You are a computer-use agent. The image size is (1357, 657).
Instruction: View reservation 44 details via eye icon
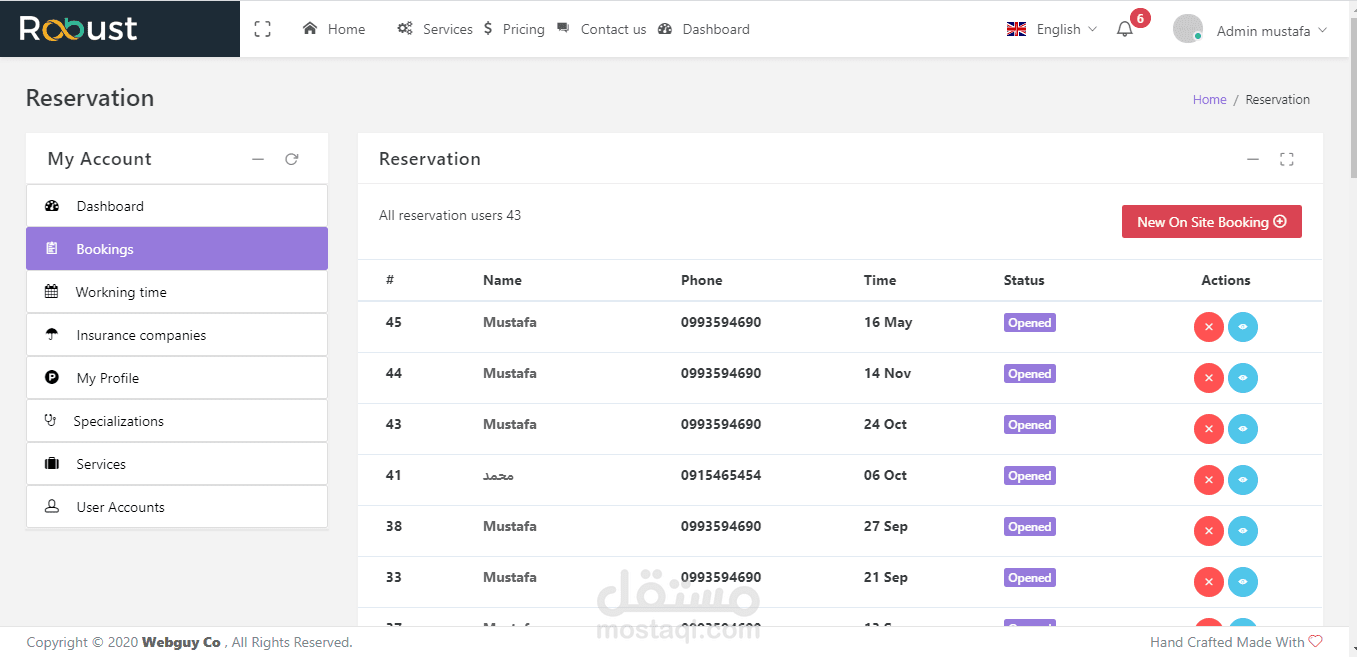pos(1242,378)
